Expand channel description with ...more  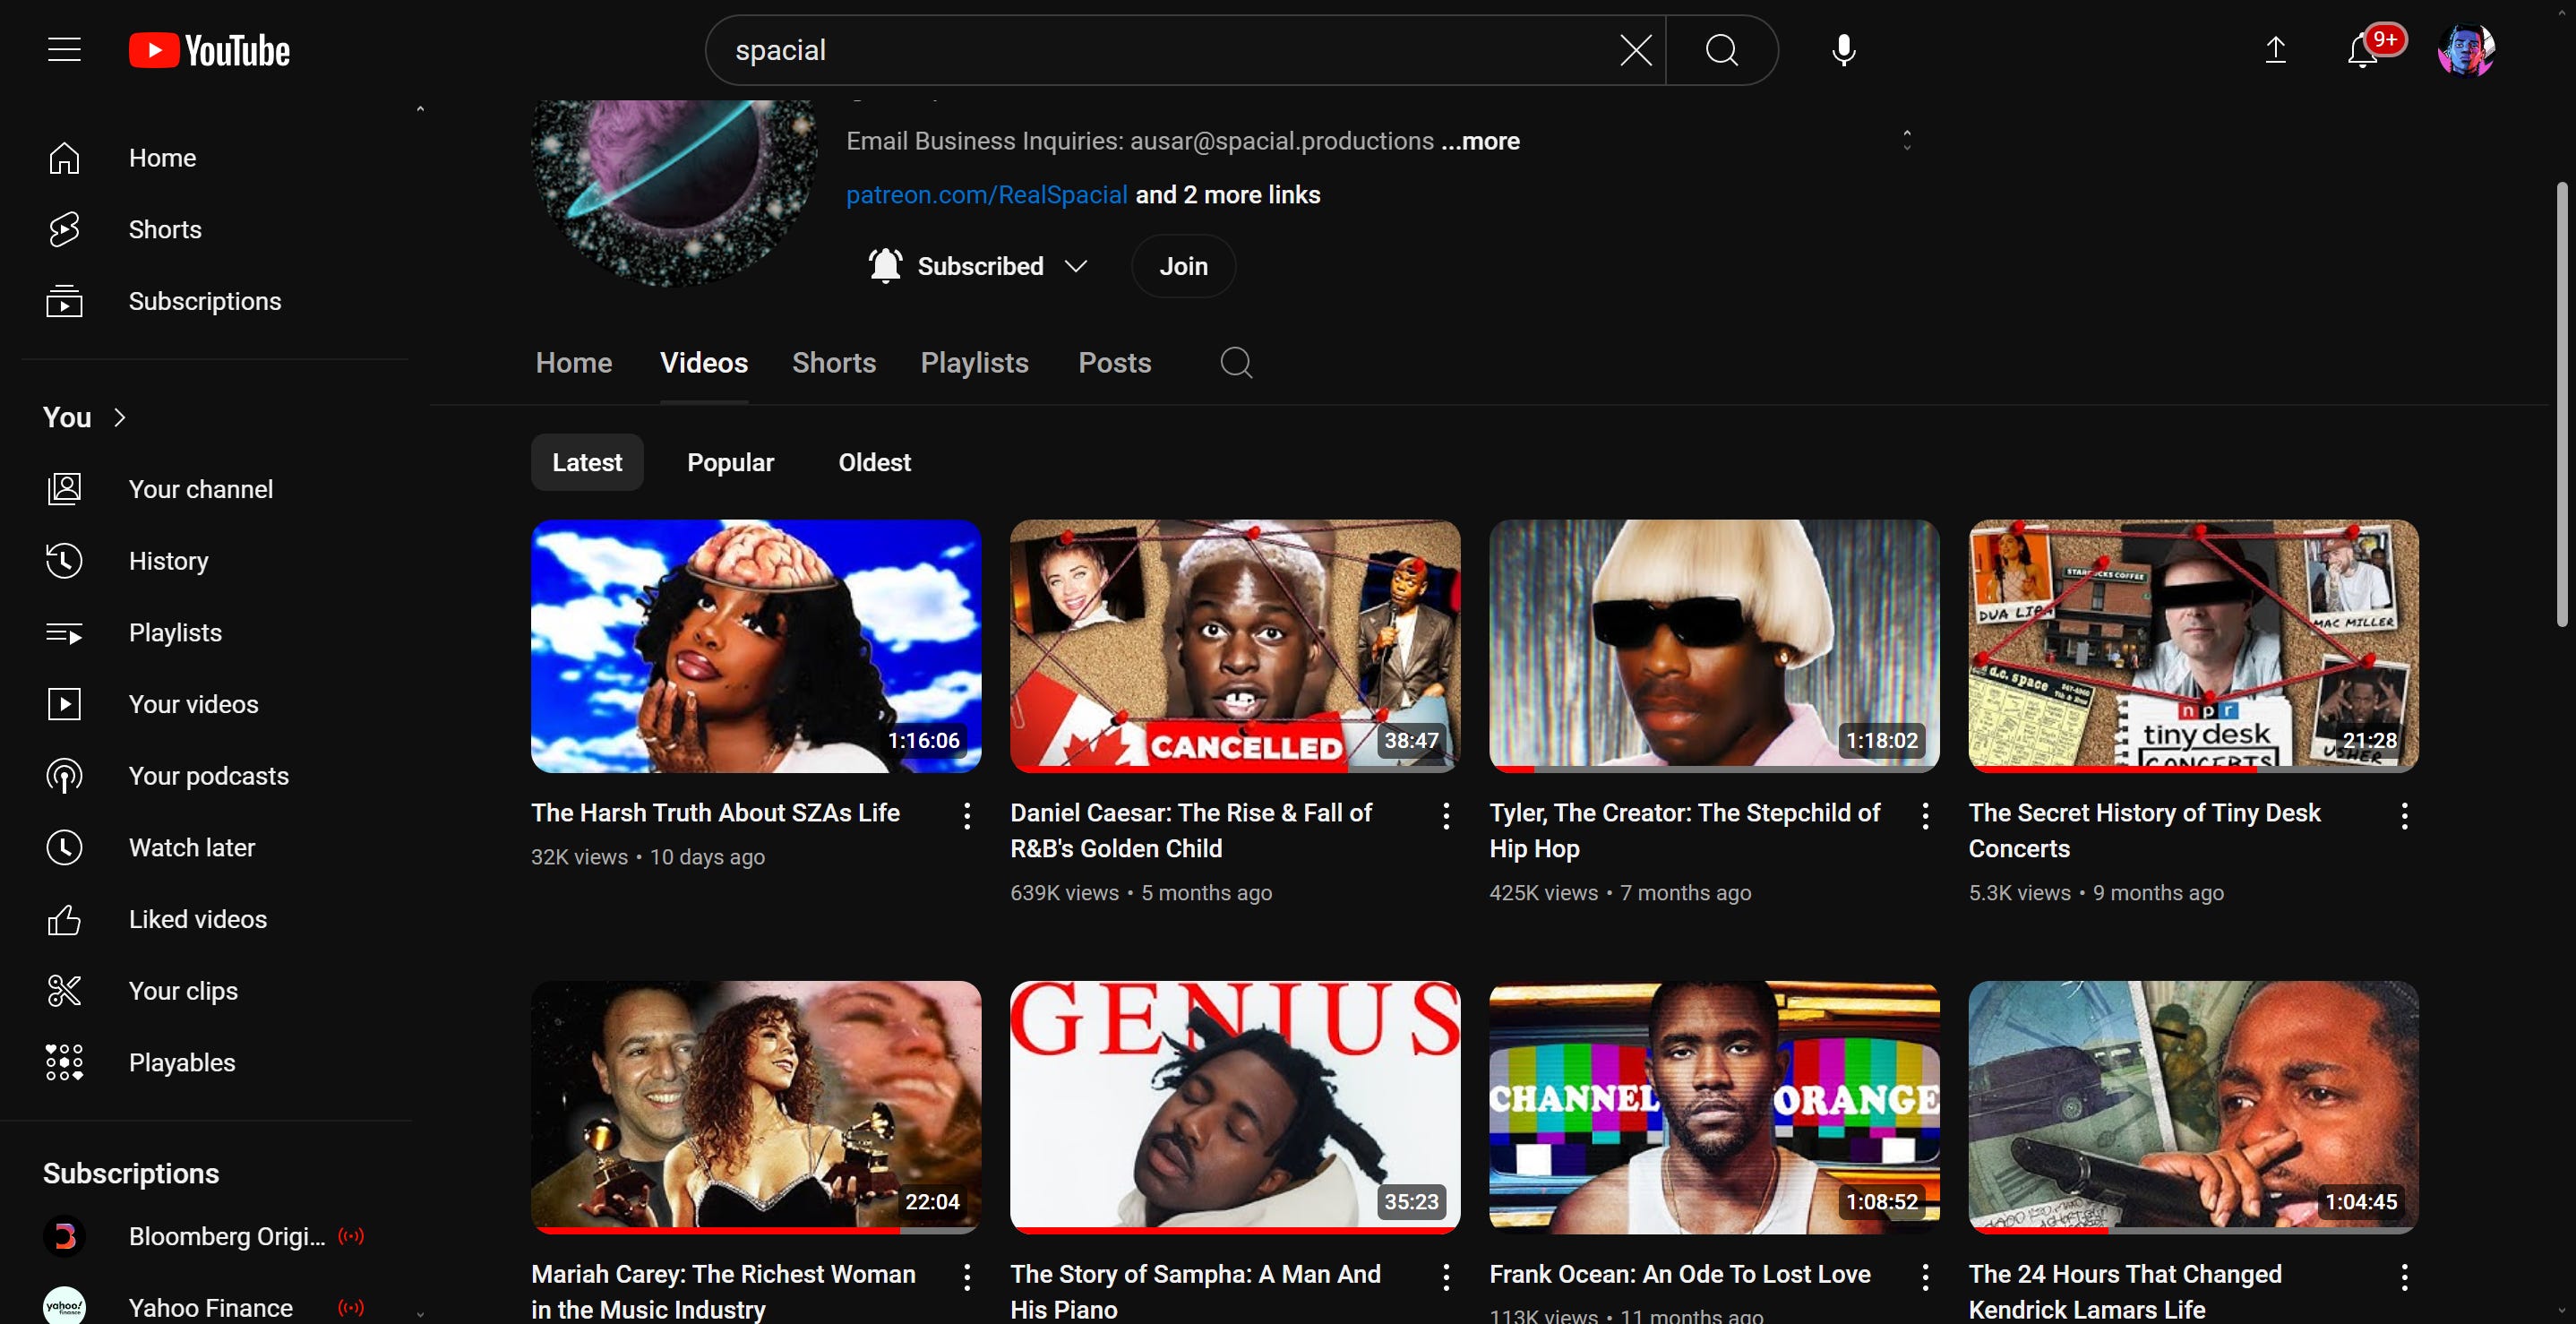tap(1480, 141)
